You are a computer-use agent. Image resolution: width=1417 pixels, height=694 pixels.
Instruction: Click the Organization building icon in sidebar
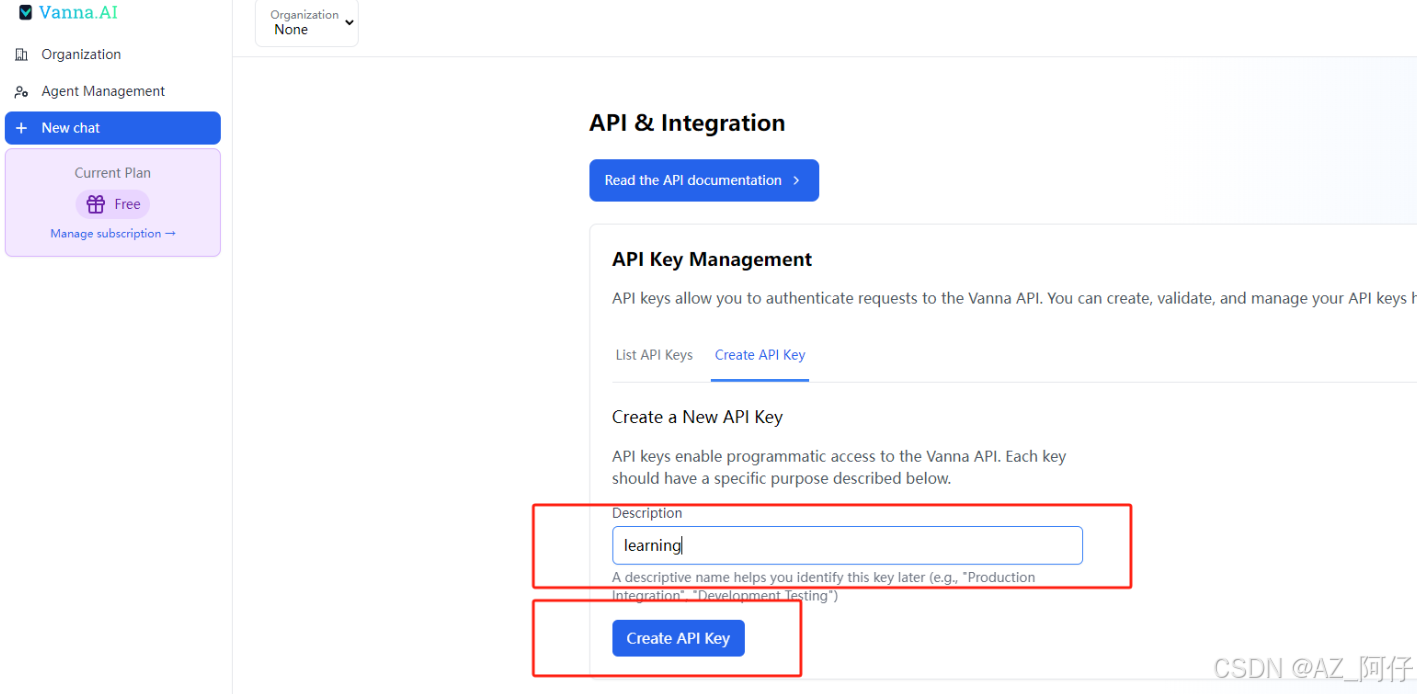21,55
